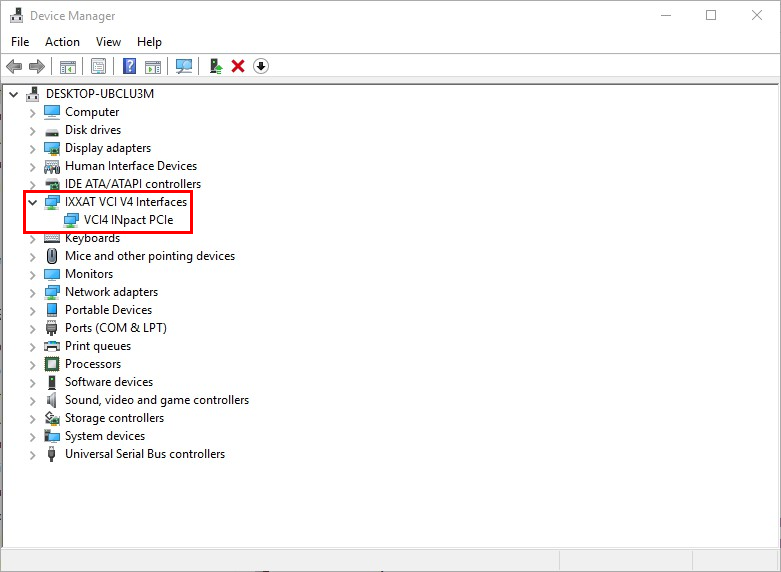Image resolution: width=781 pixels, height=572 pixels.
Task: Select the Software devices row
Action: coord(109,382)
